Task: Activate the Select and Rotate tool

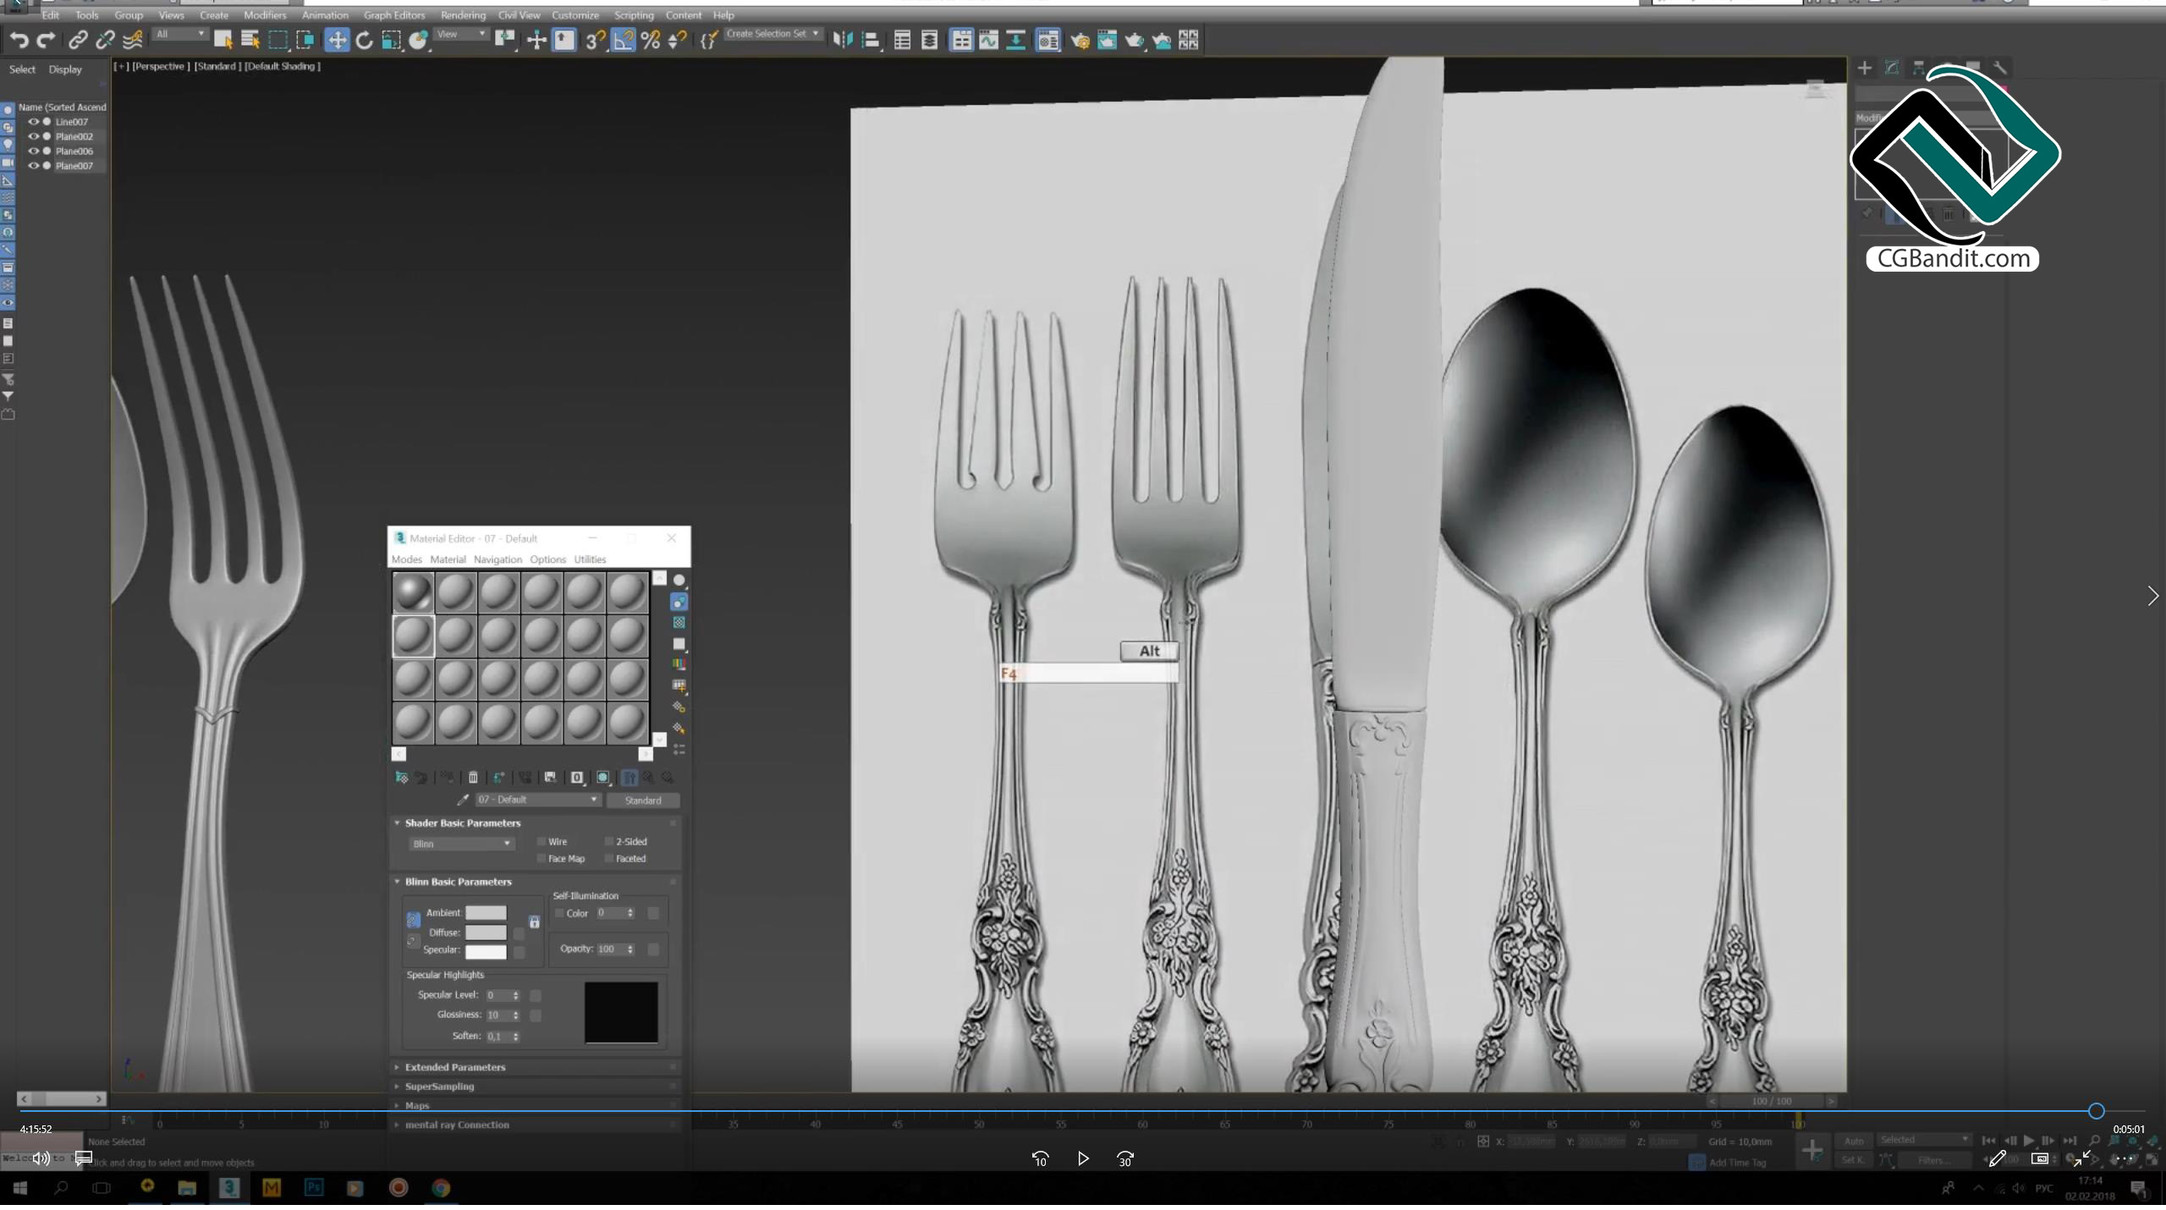Action: click(364, 40)
